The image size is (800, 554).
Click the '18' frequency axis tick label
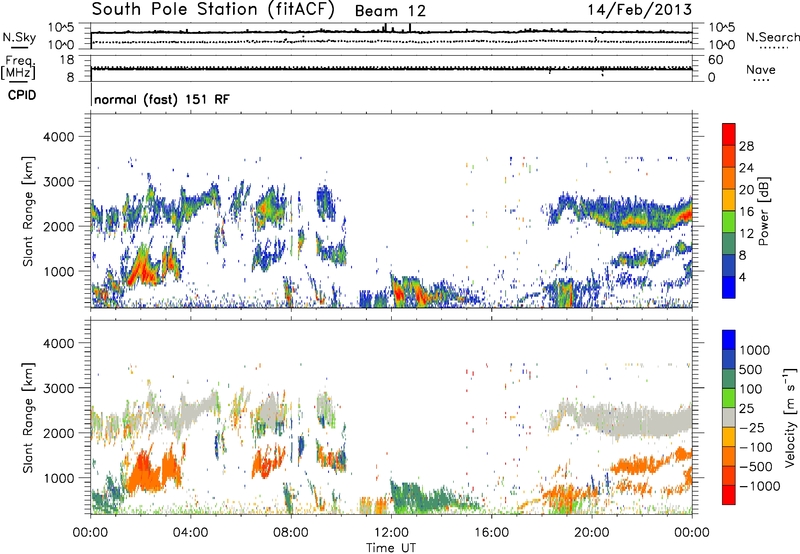67,60
